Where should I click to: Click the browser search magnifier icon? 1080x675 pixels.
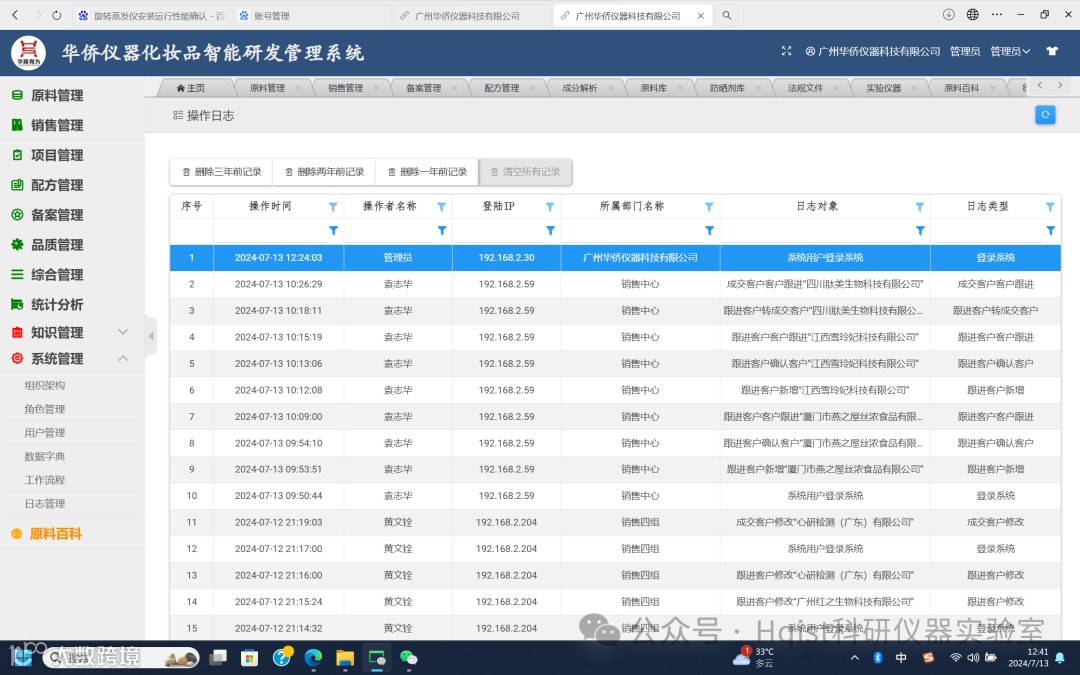coord(726,15)
